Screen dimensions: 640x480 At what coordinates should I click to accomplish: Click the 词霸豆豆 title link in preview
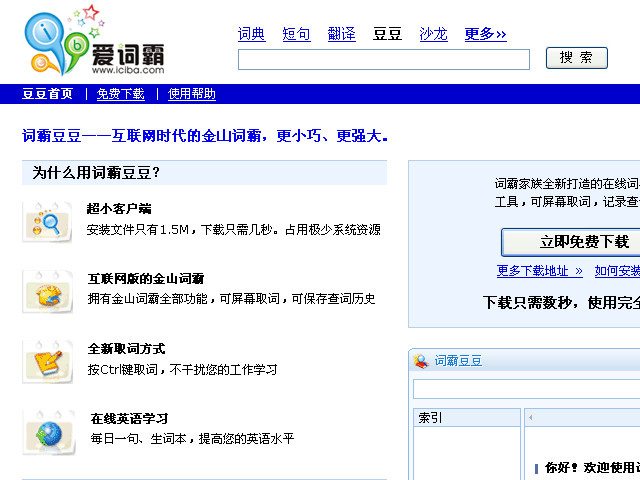(x=458, y=361)
